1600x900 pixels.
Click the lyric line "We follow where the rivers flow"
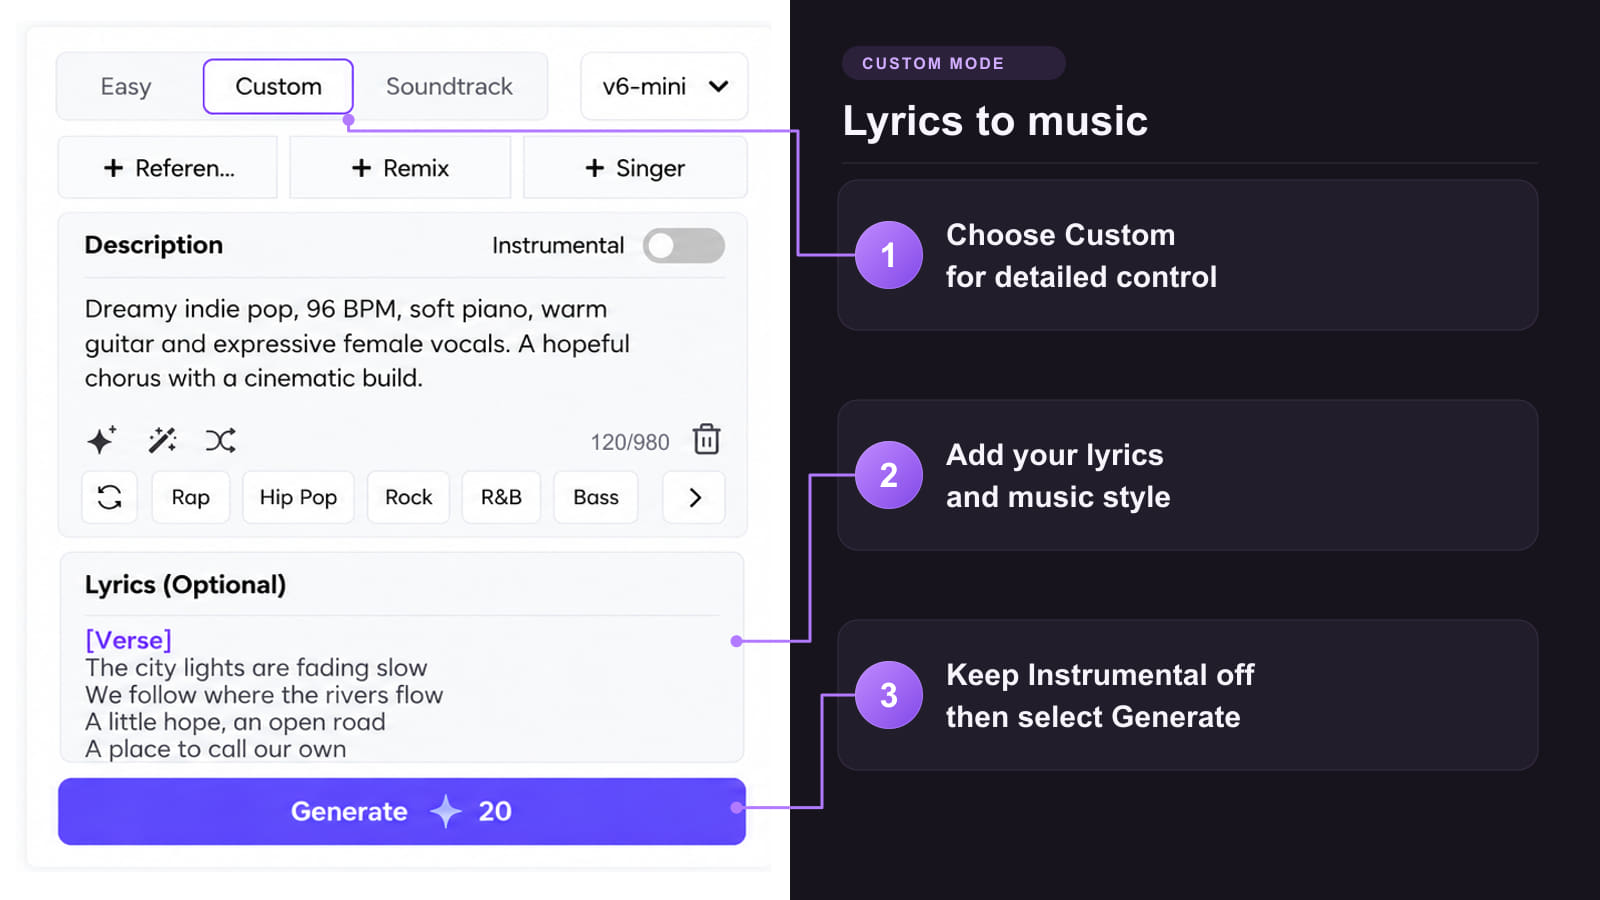click(x=264, y=695)
